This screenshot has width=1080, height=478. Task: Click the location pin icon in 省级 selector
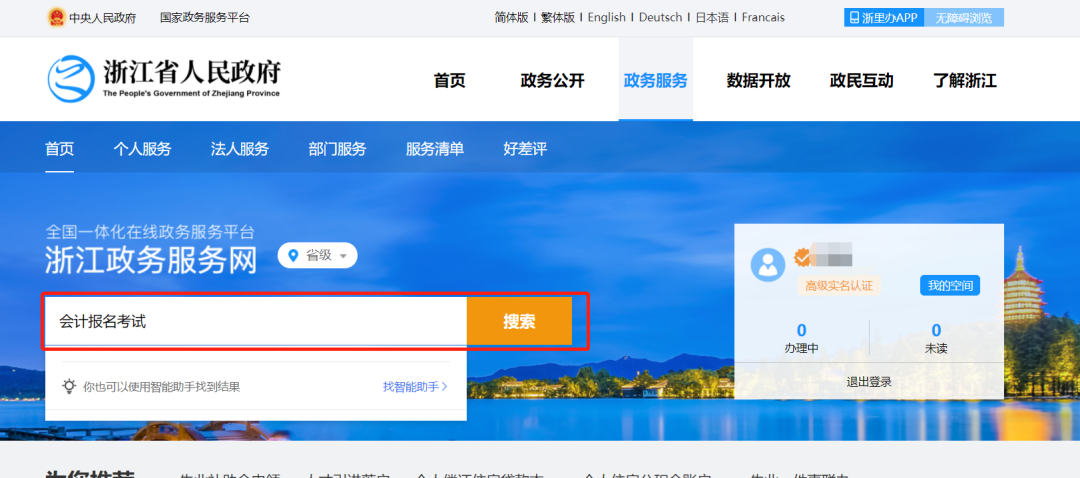293,256
